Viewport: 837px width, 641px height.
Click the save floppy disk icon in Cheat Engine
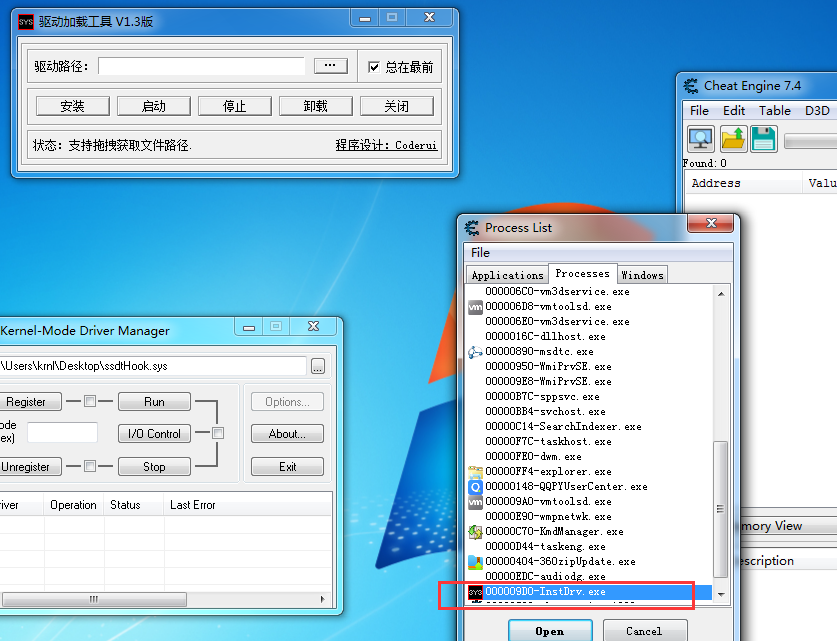click(764, 139)
